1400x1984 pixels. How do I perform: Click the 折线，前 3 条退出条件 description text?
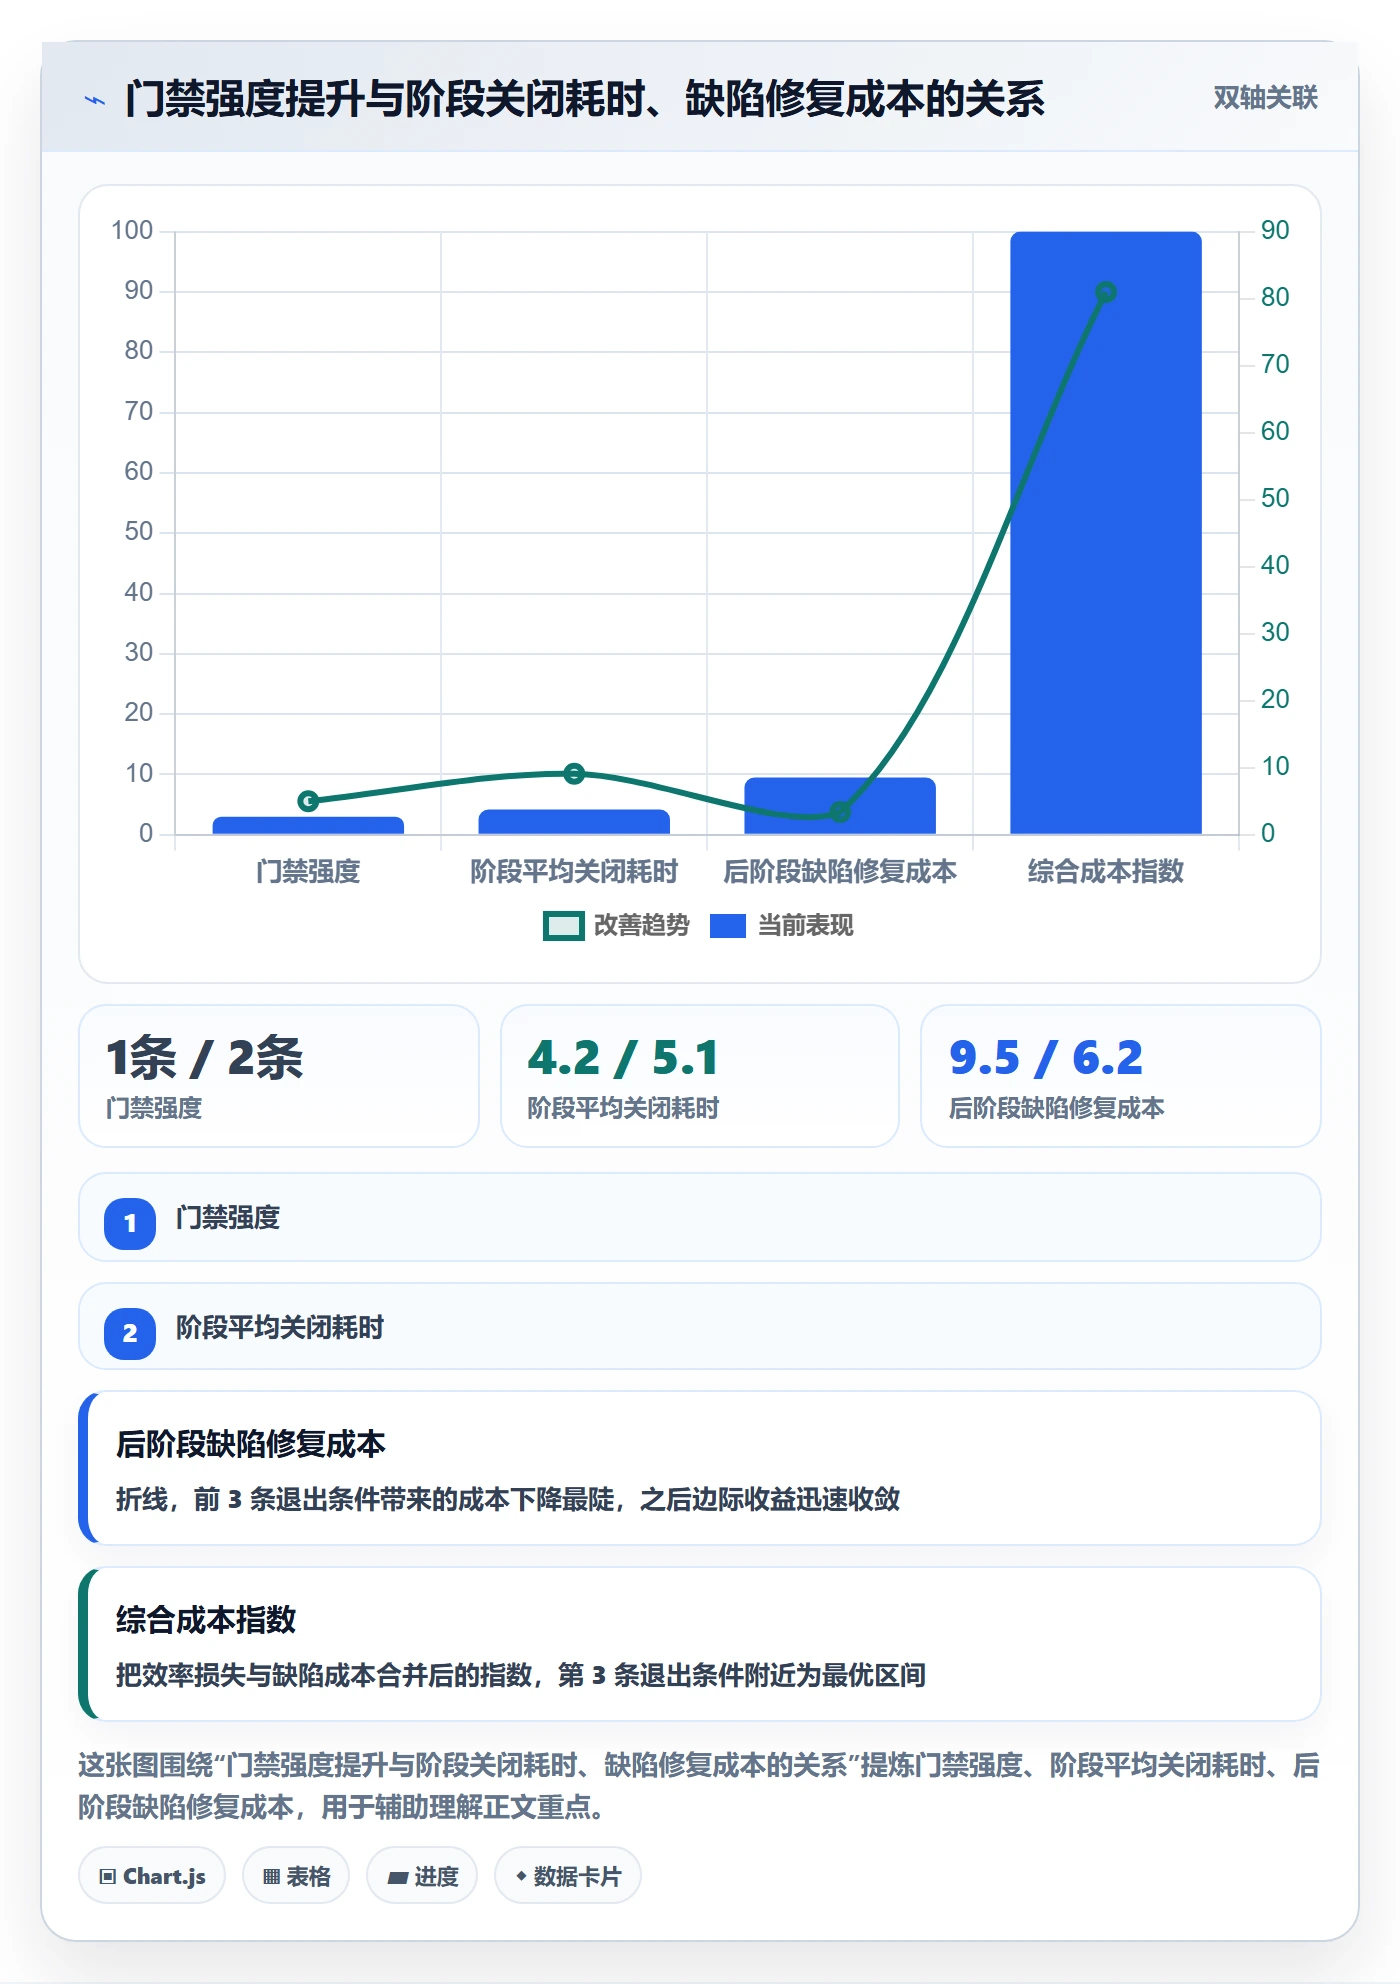click(x=508, y=1499)
